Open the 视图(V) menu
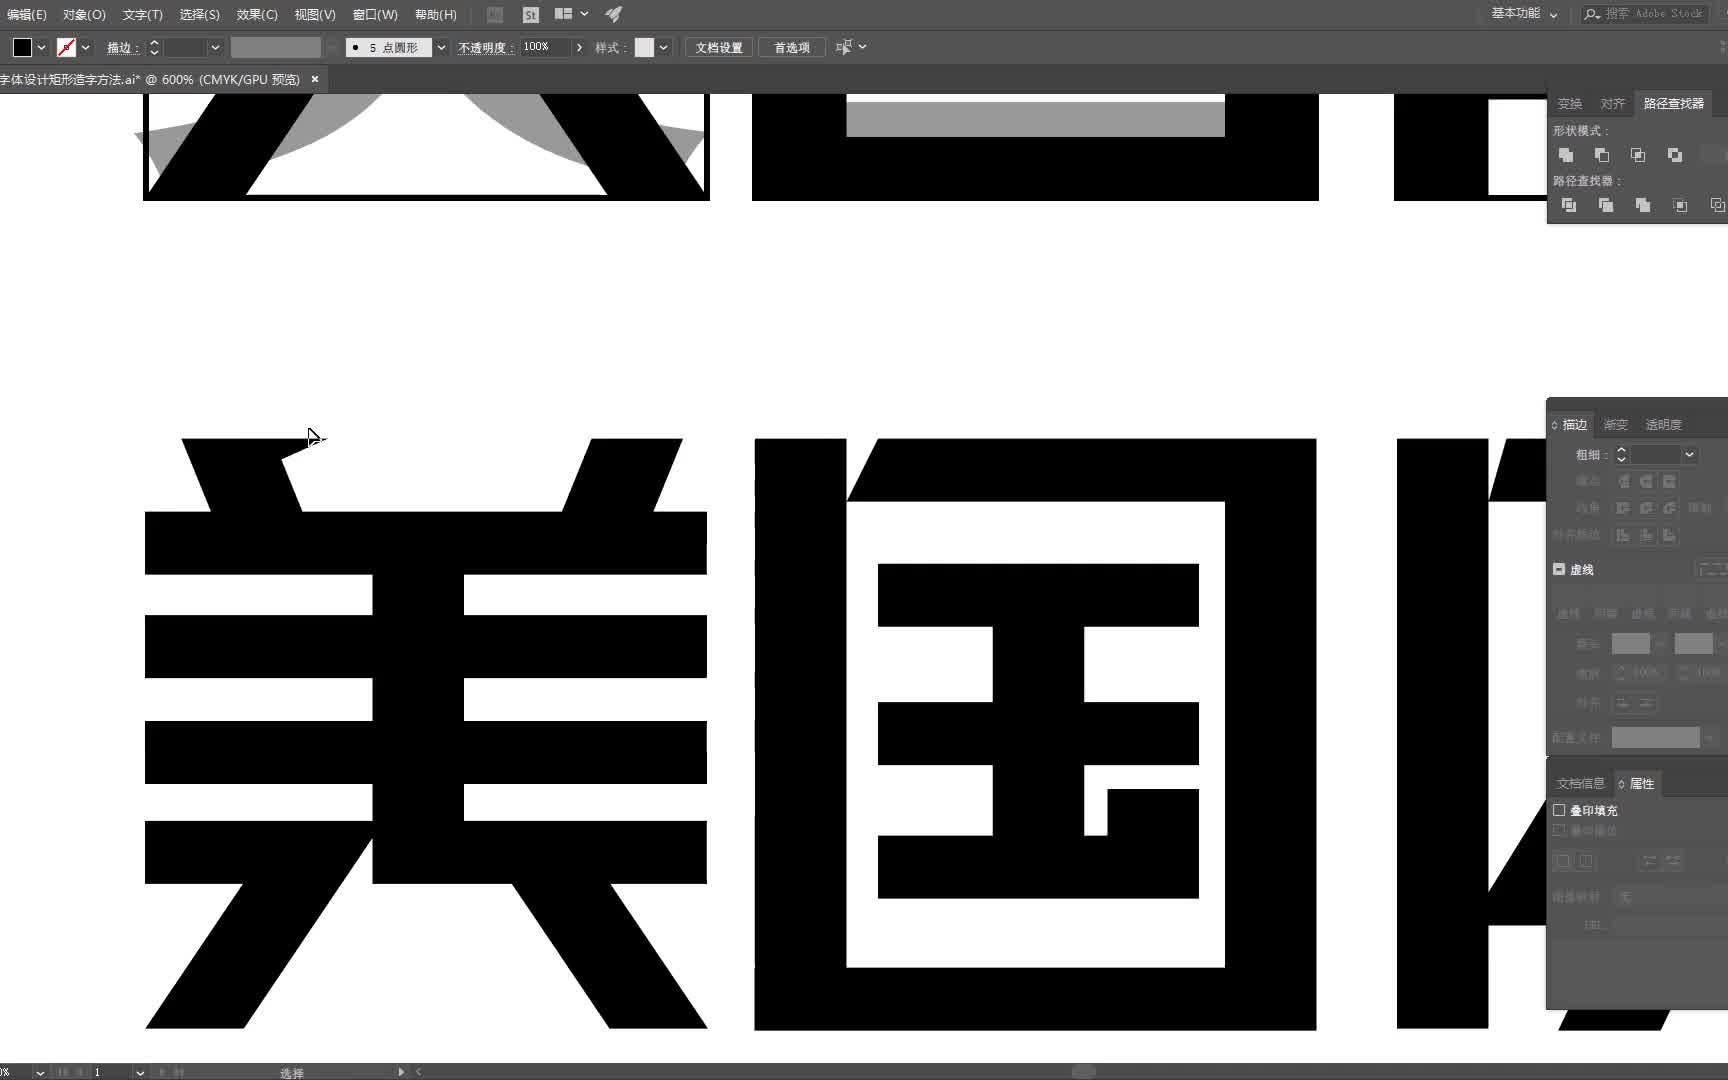1728x1080 pixels. coord(315,14)
